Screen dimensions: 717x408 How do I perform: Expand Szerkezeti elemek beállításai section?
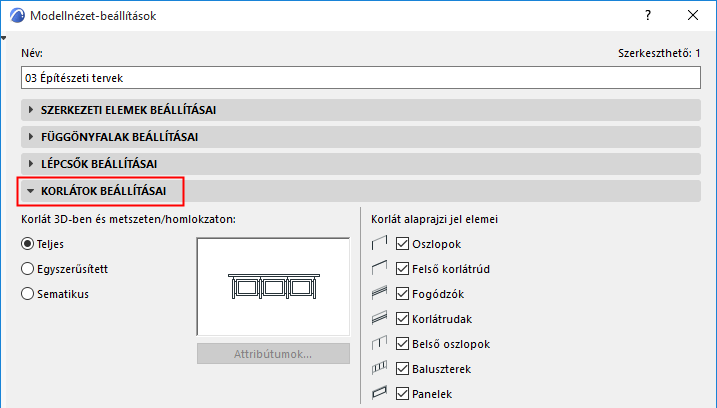[361, 110]
